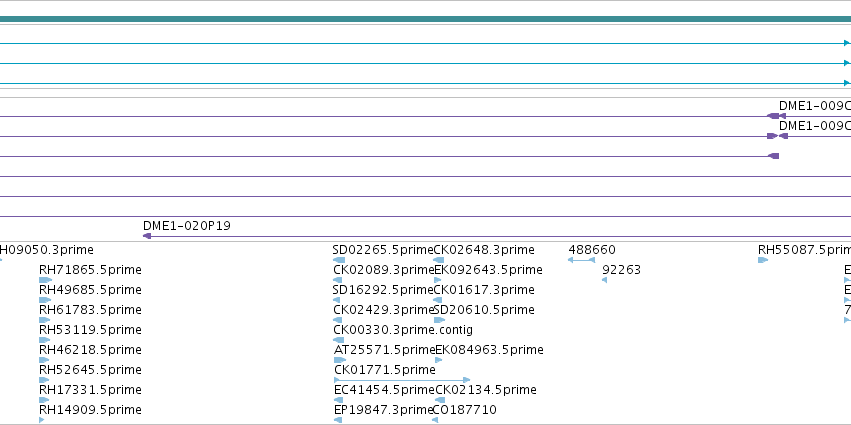This screenshot has width=851, height=425.
Task: Select the EC41454.5prime label
Action: point(384,390)
